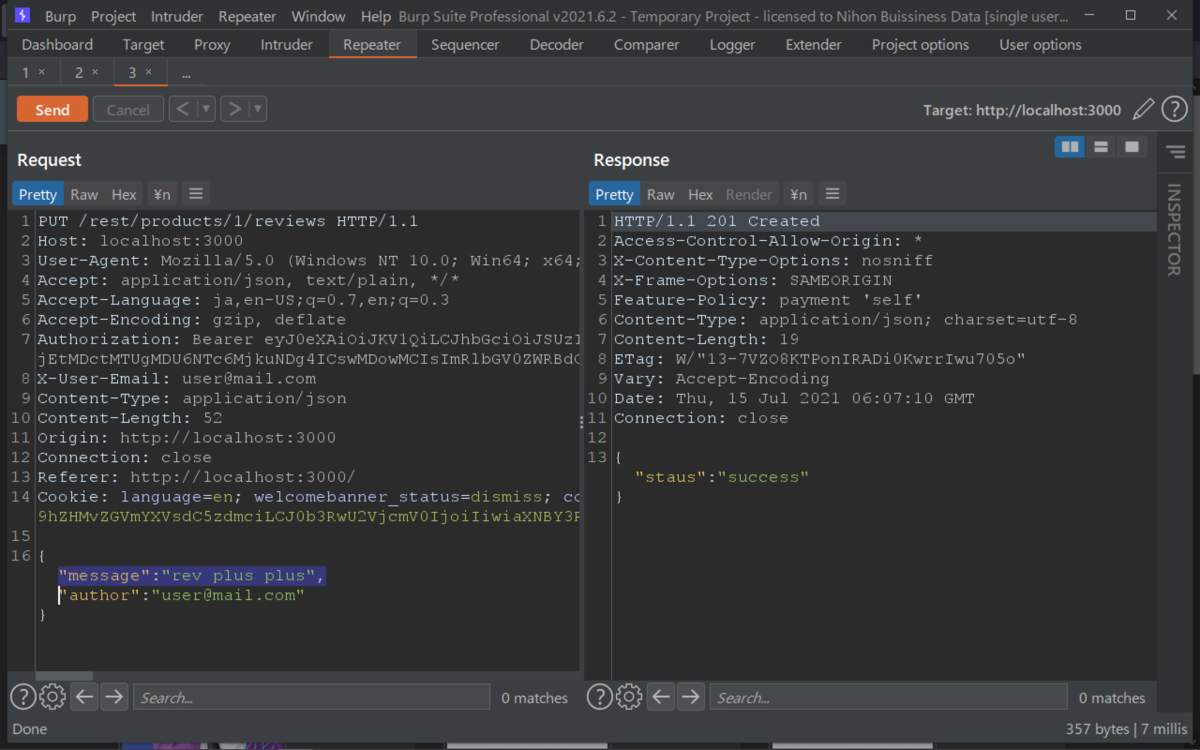The image size is (1200, 750).
Task: Open the Project menu
Action: click(x=113, y=16)
